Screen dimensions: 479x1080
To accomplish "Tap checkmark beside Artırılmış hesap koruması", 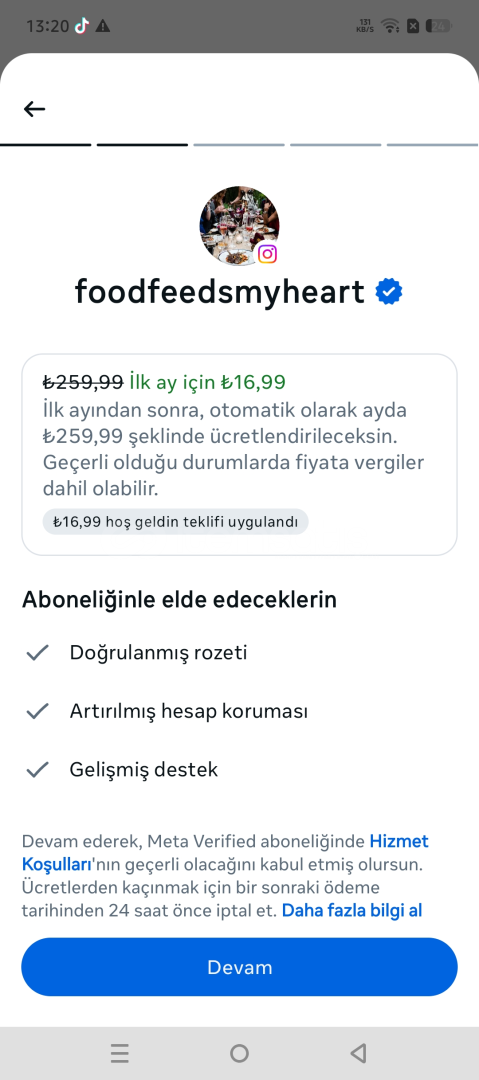I will pos(37,711).
